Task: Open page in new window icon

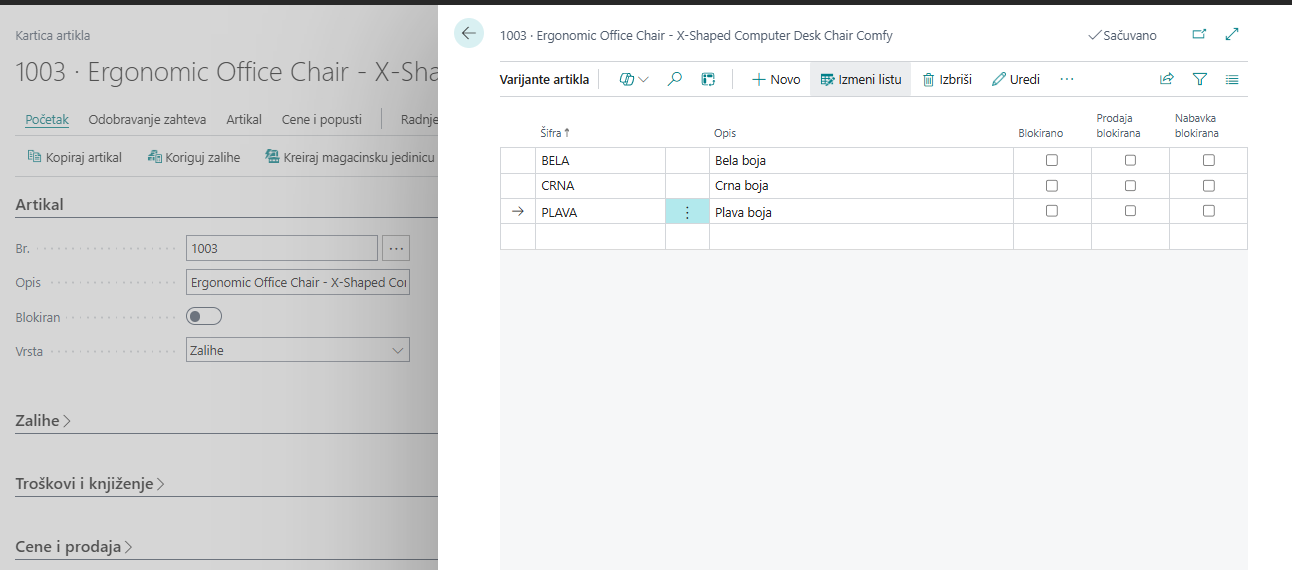Action: tap(1199, 34)
